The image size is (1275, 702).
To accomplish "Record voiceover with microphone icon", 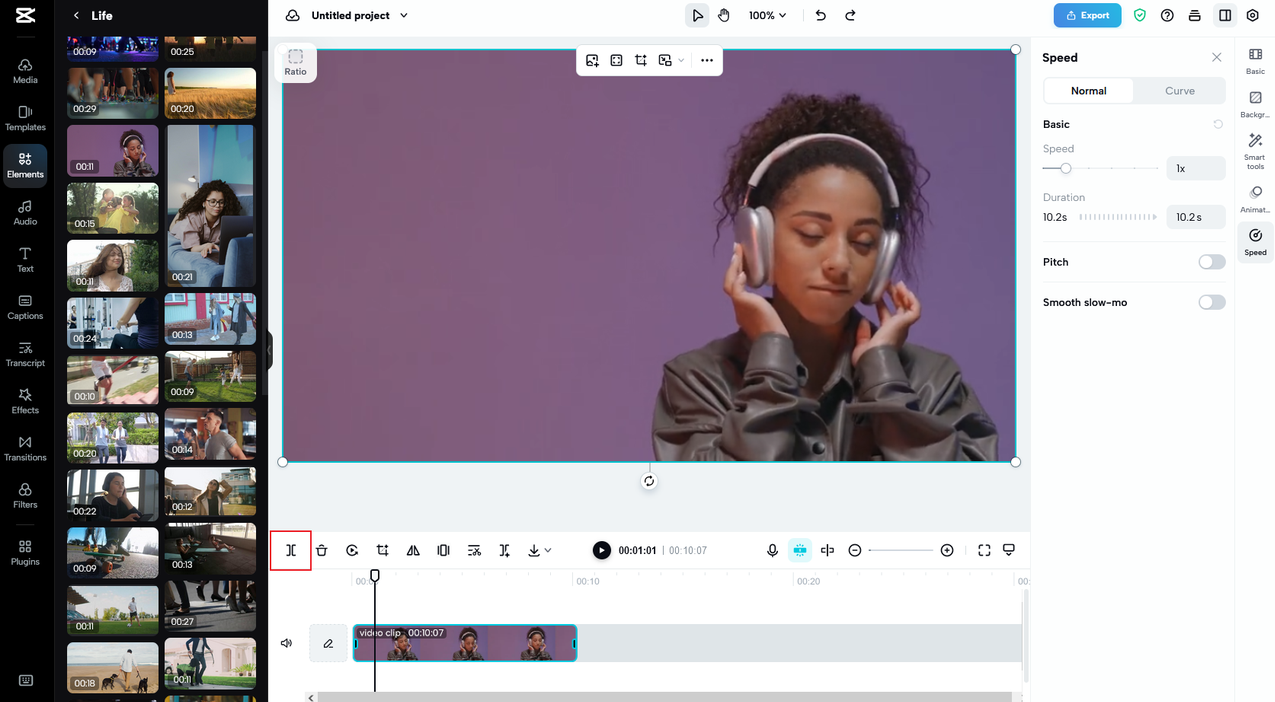I will tap(772, 550).
